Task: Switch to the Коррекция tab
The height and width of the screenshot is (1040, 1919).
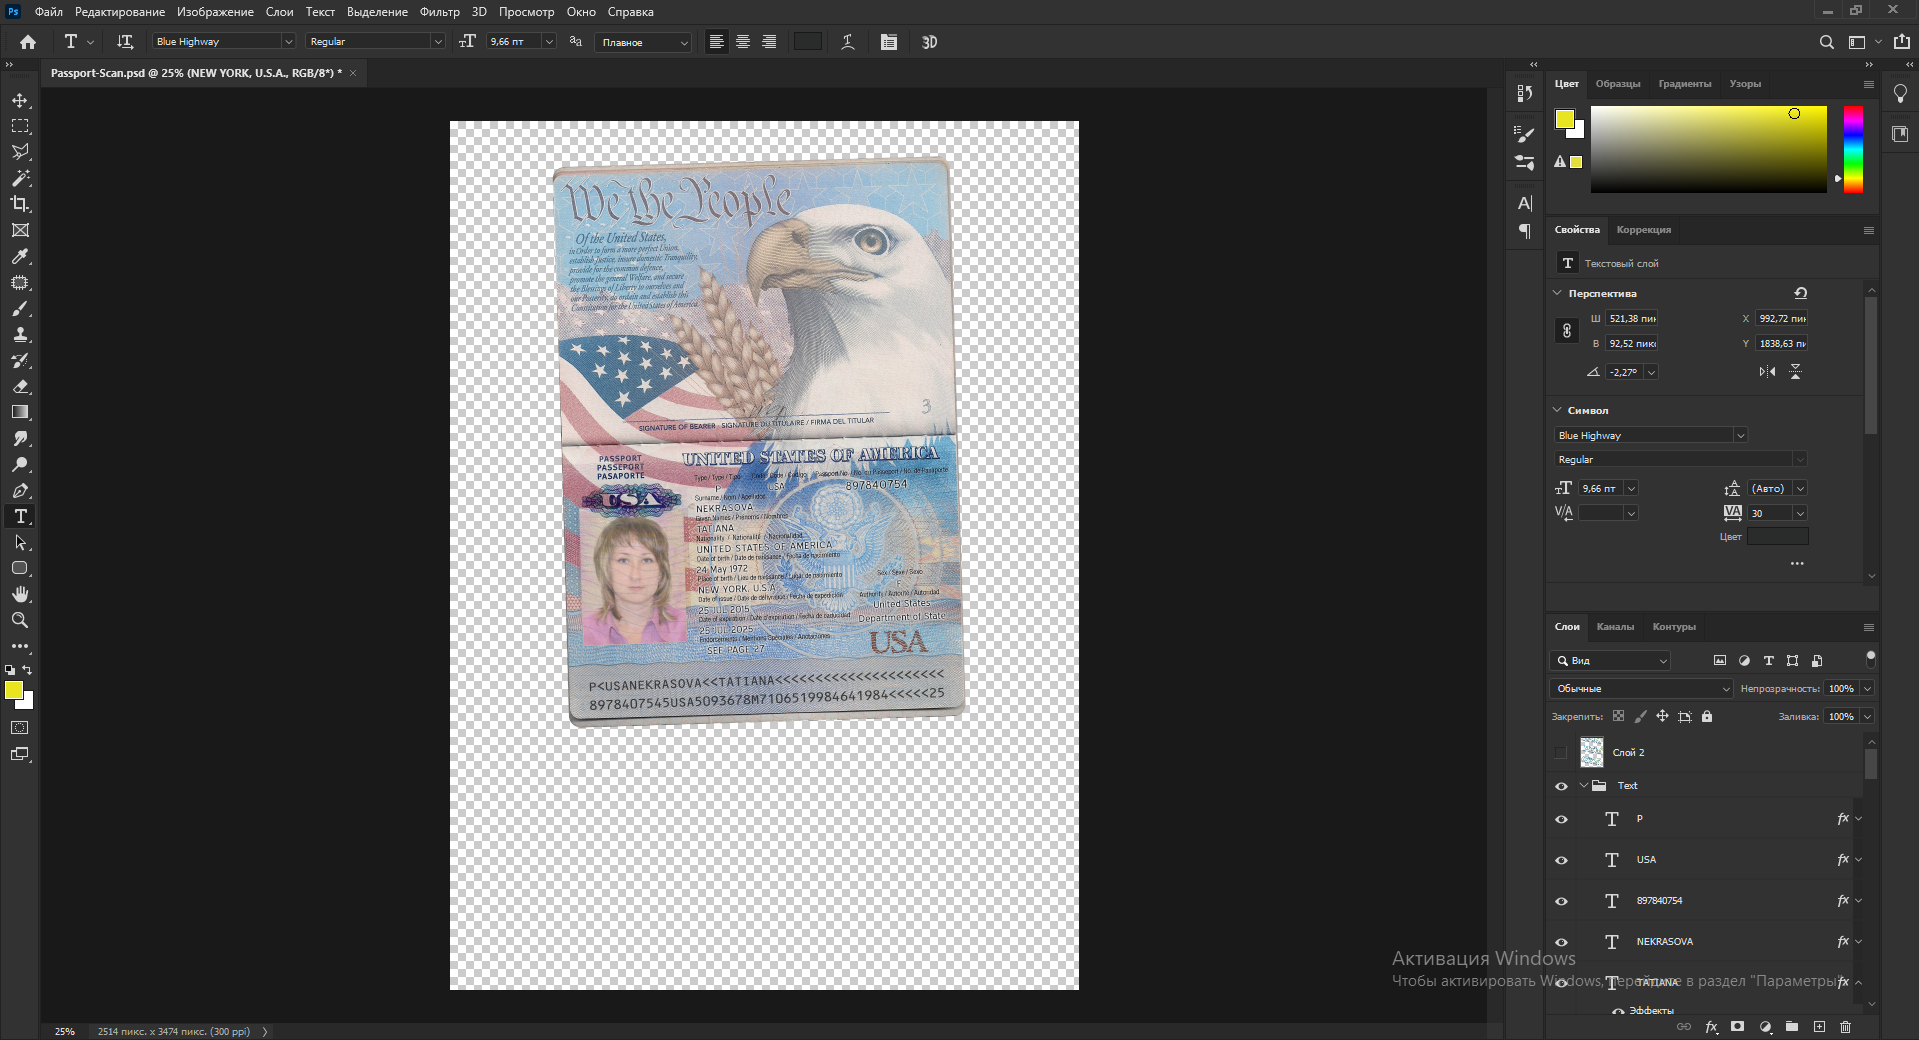Action: click(x=1644, y=230)
